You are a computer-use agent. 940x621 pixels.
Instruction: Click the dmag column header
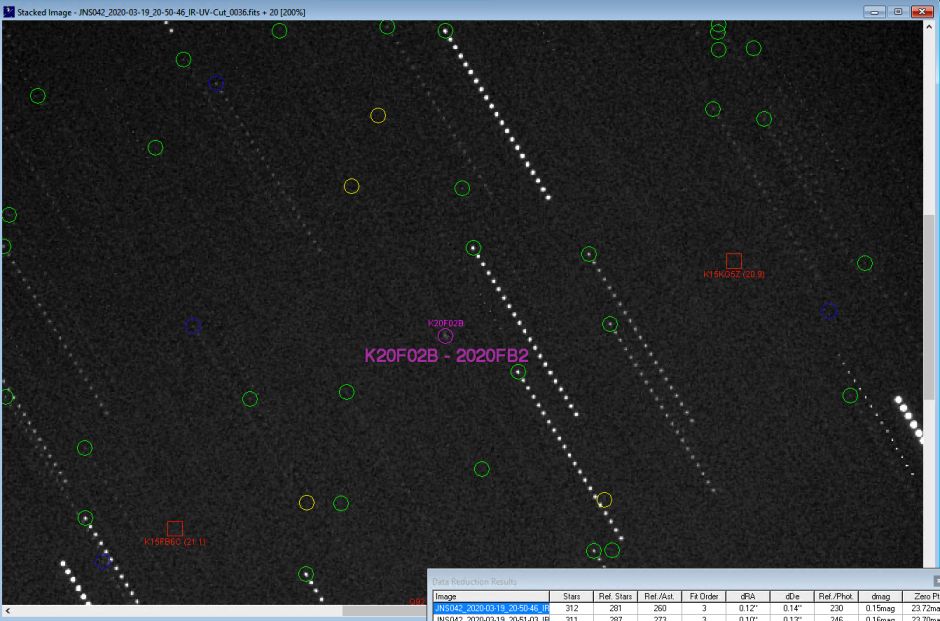coord(880,595)
